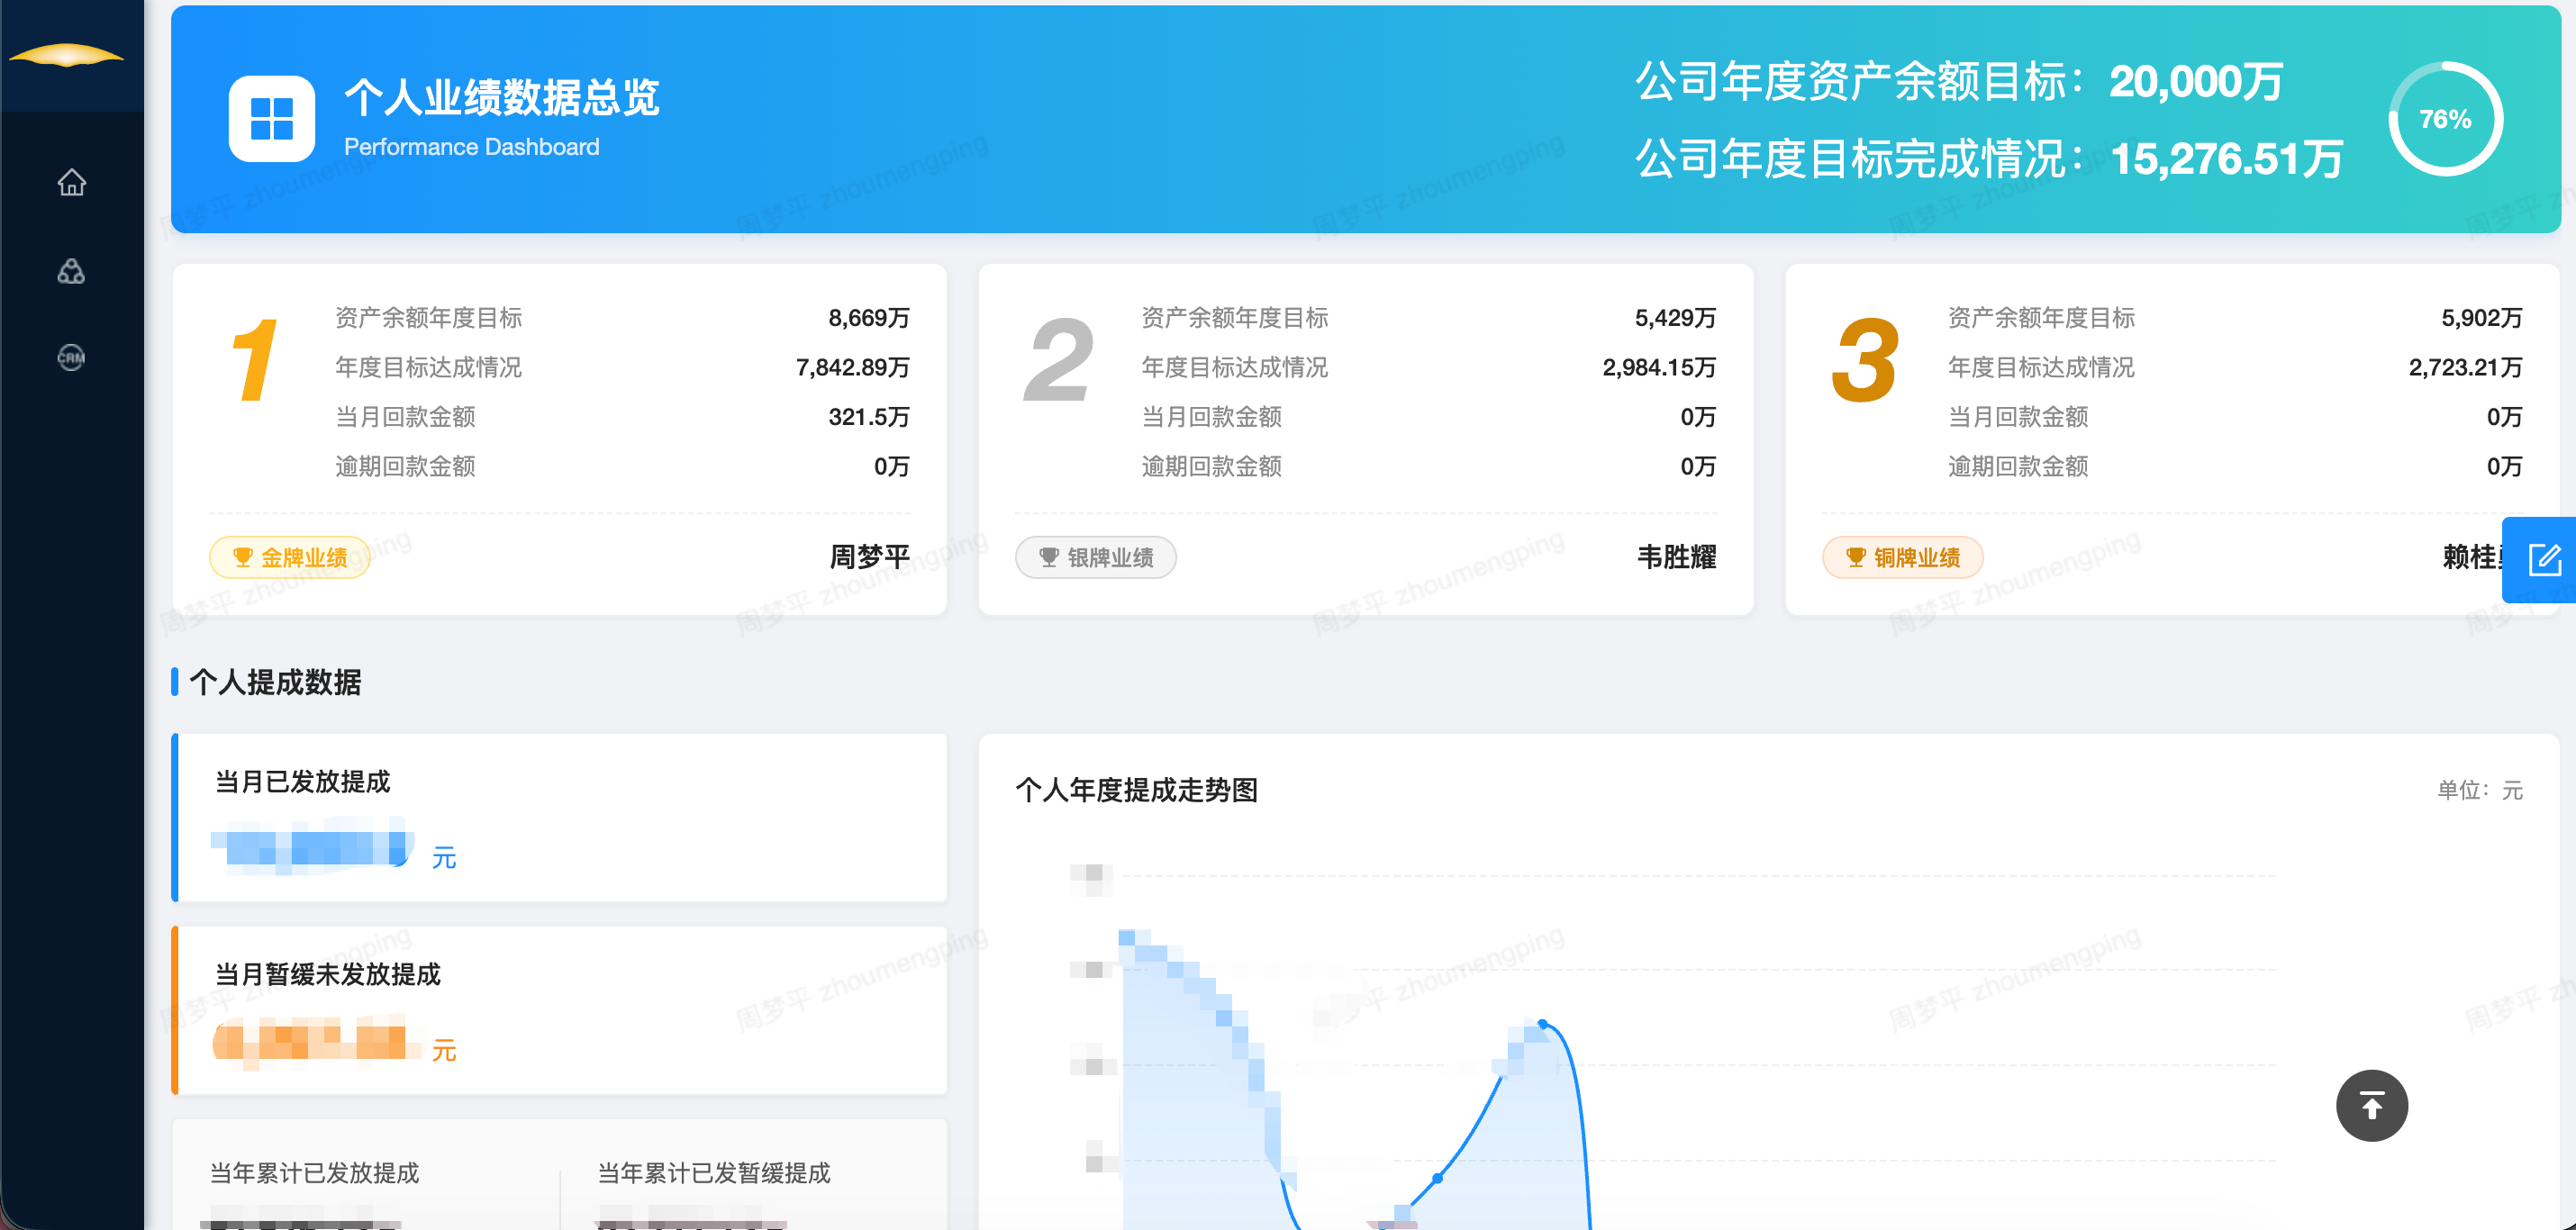
Task: Click the dashboard grid icon in header
Action: tap(271, 119)
